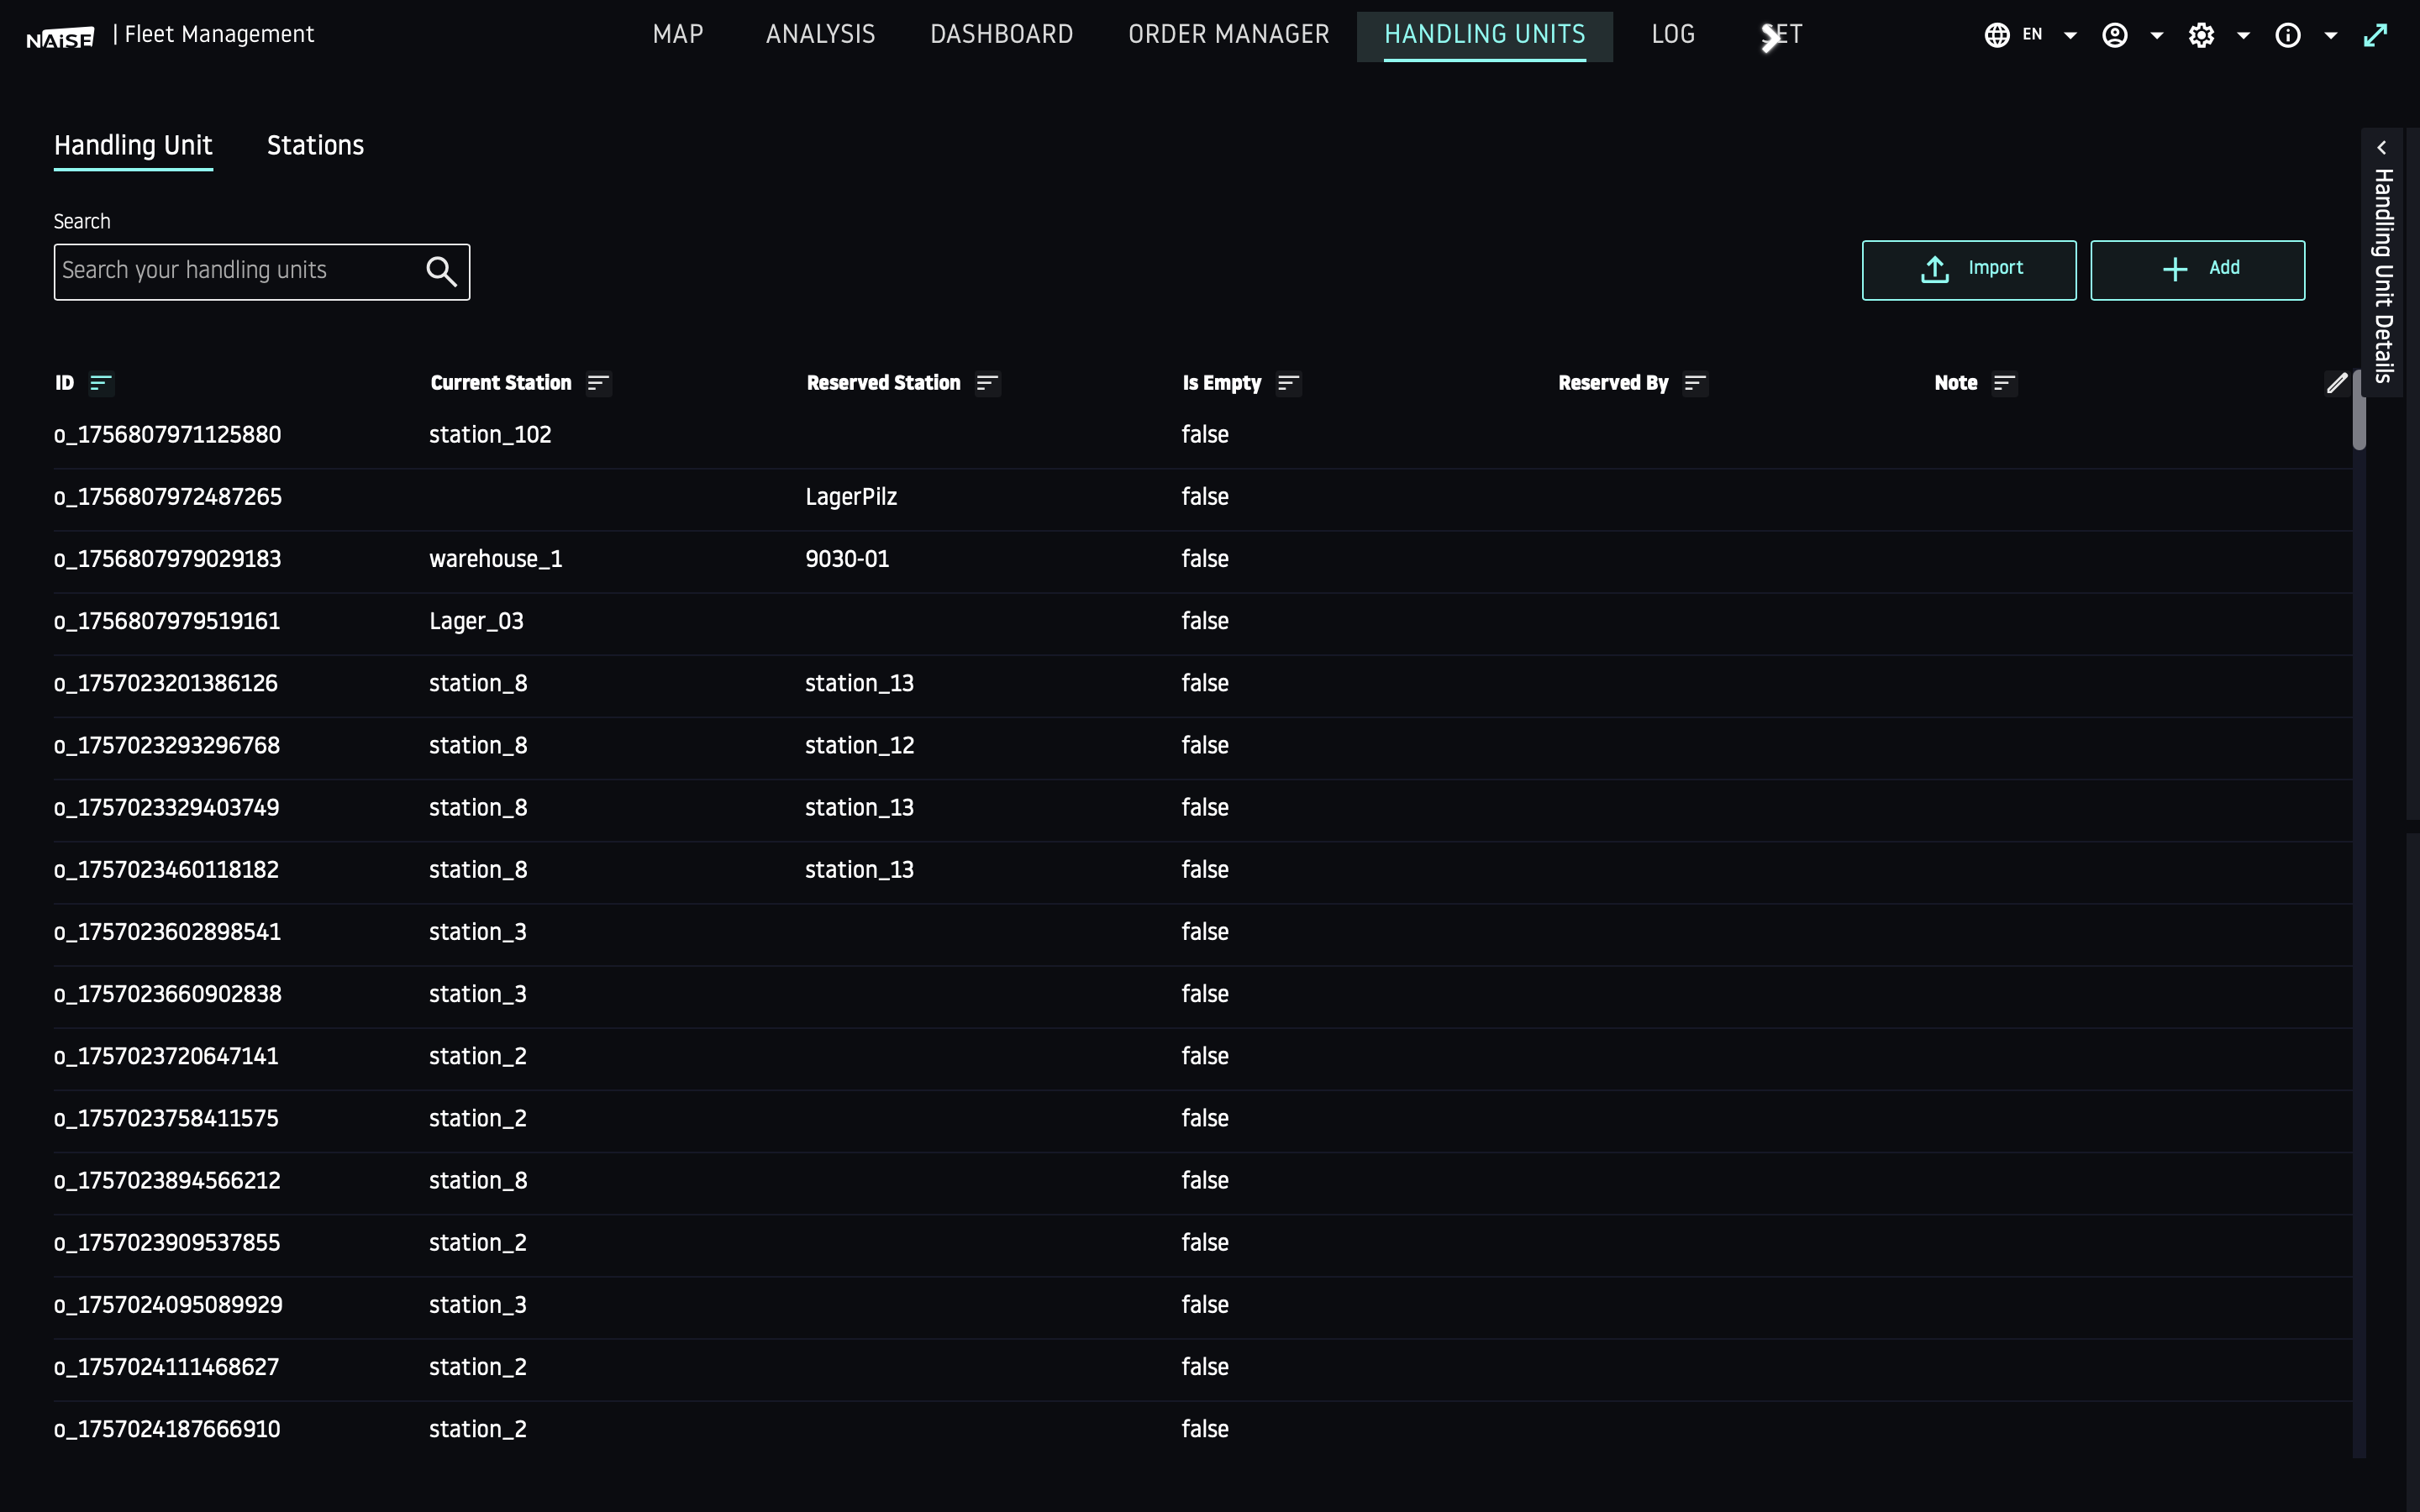This screenshot has width=2420, height=1512.
Task: Focus the handling units search field
Action: (x=235, y=271)
